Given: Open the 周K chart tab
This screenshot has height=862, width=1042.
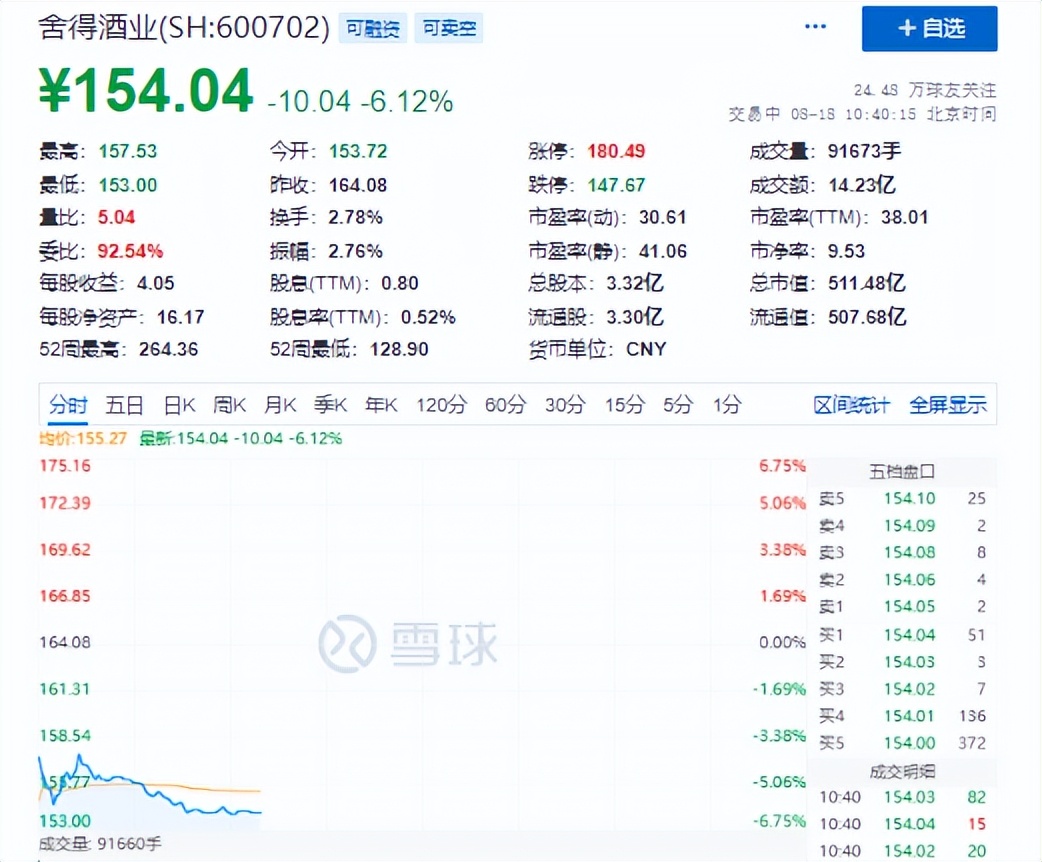Looking at the screenshot, I should tap(230, 404).
